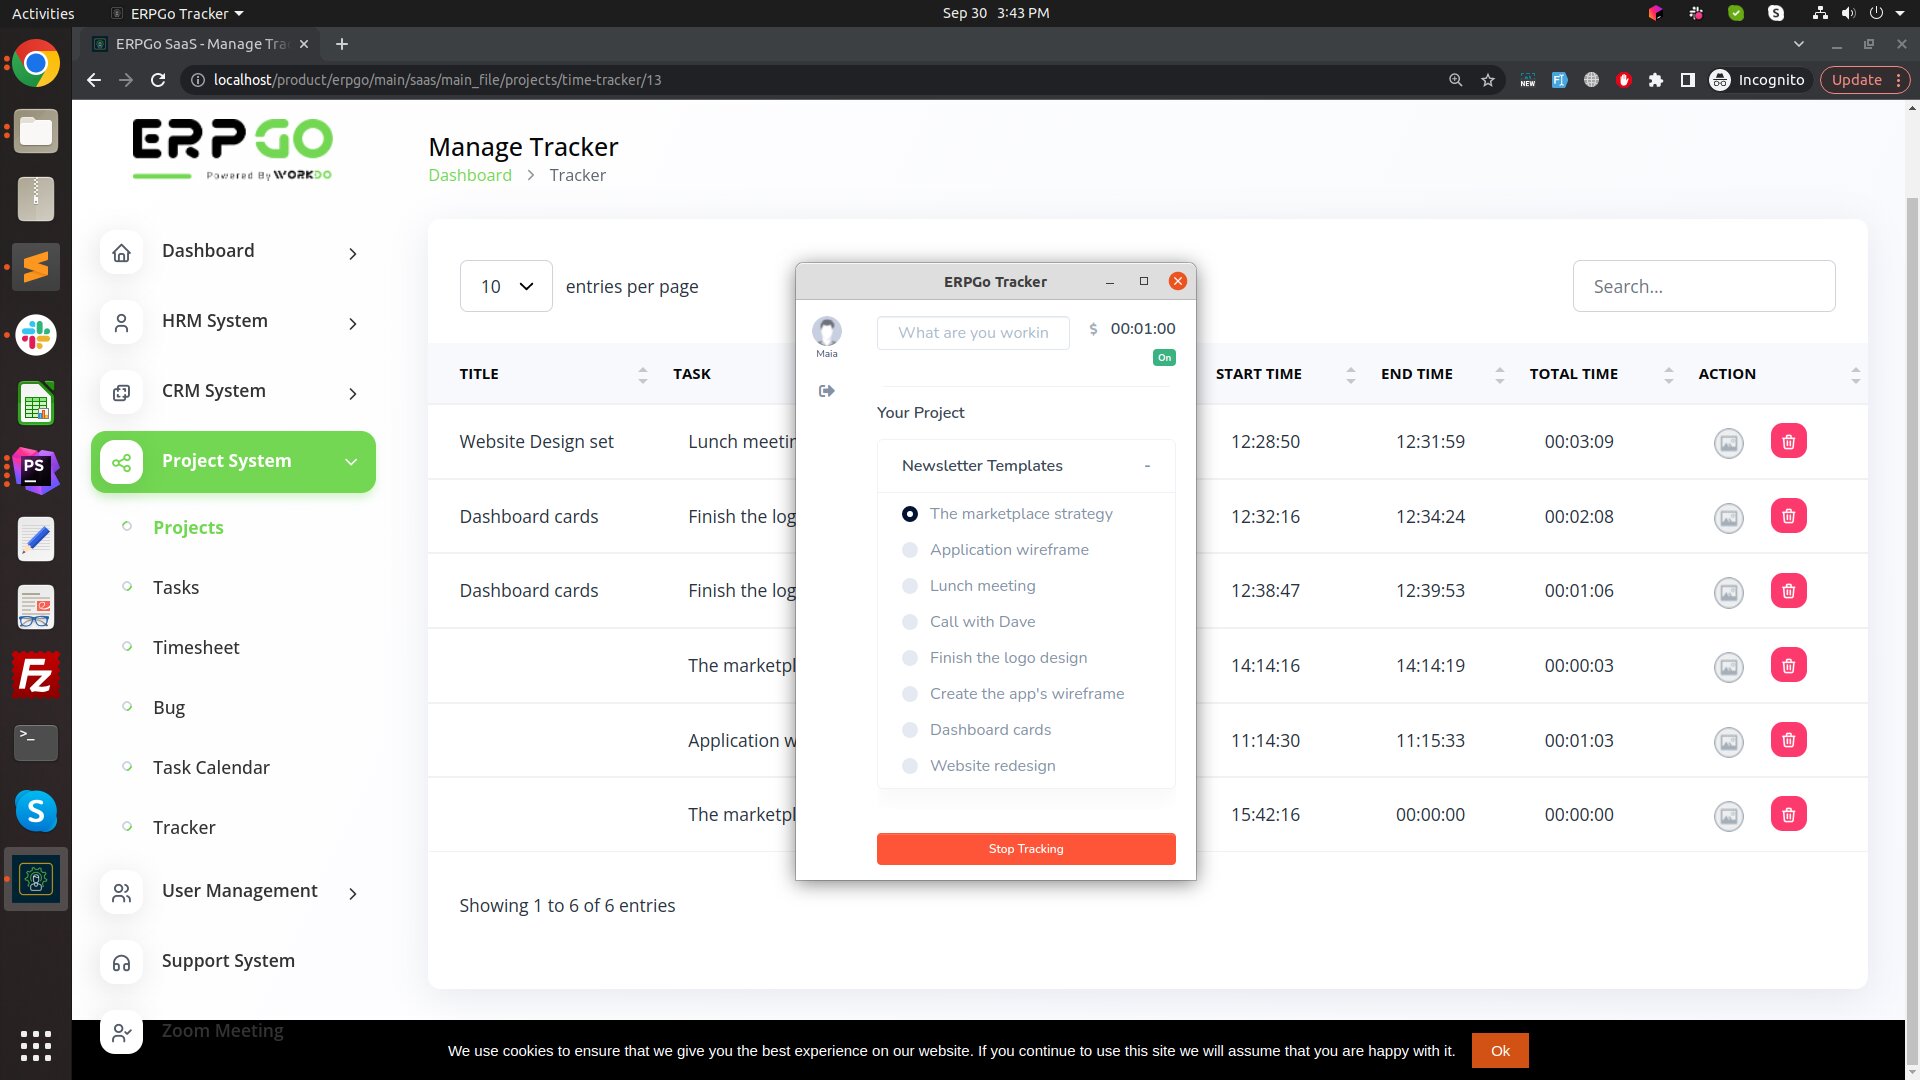The width and height of the screenshot is (1920, 1080).
Task: Open Timesheet in the Project System submenu
Action: (196, 648)
